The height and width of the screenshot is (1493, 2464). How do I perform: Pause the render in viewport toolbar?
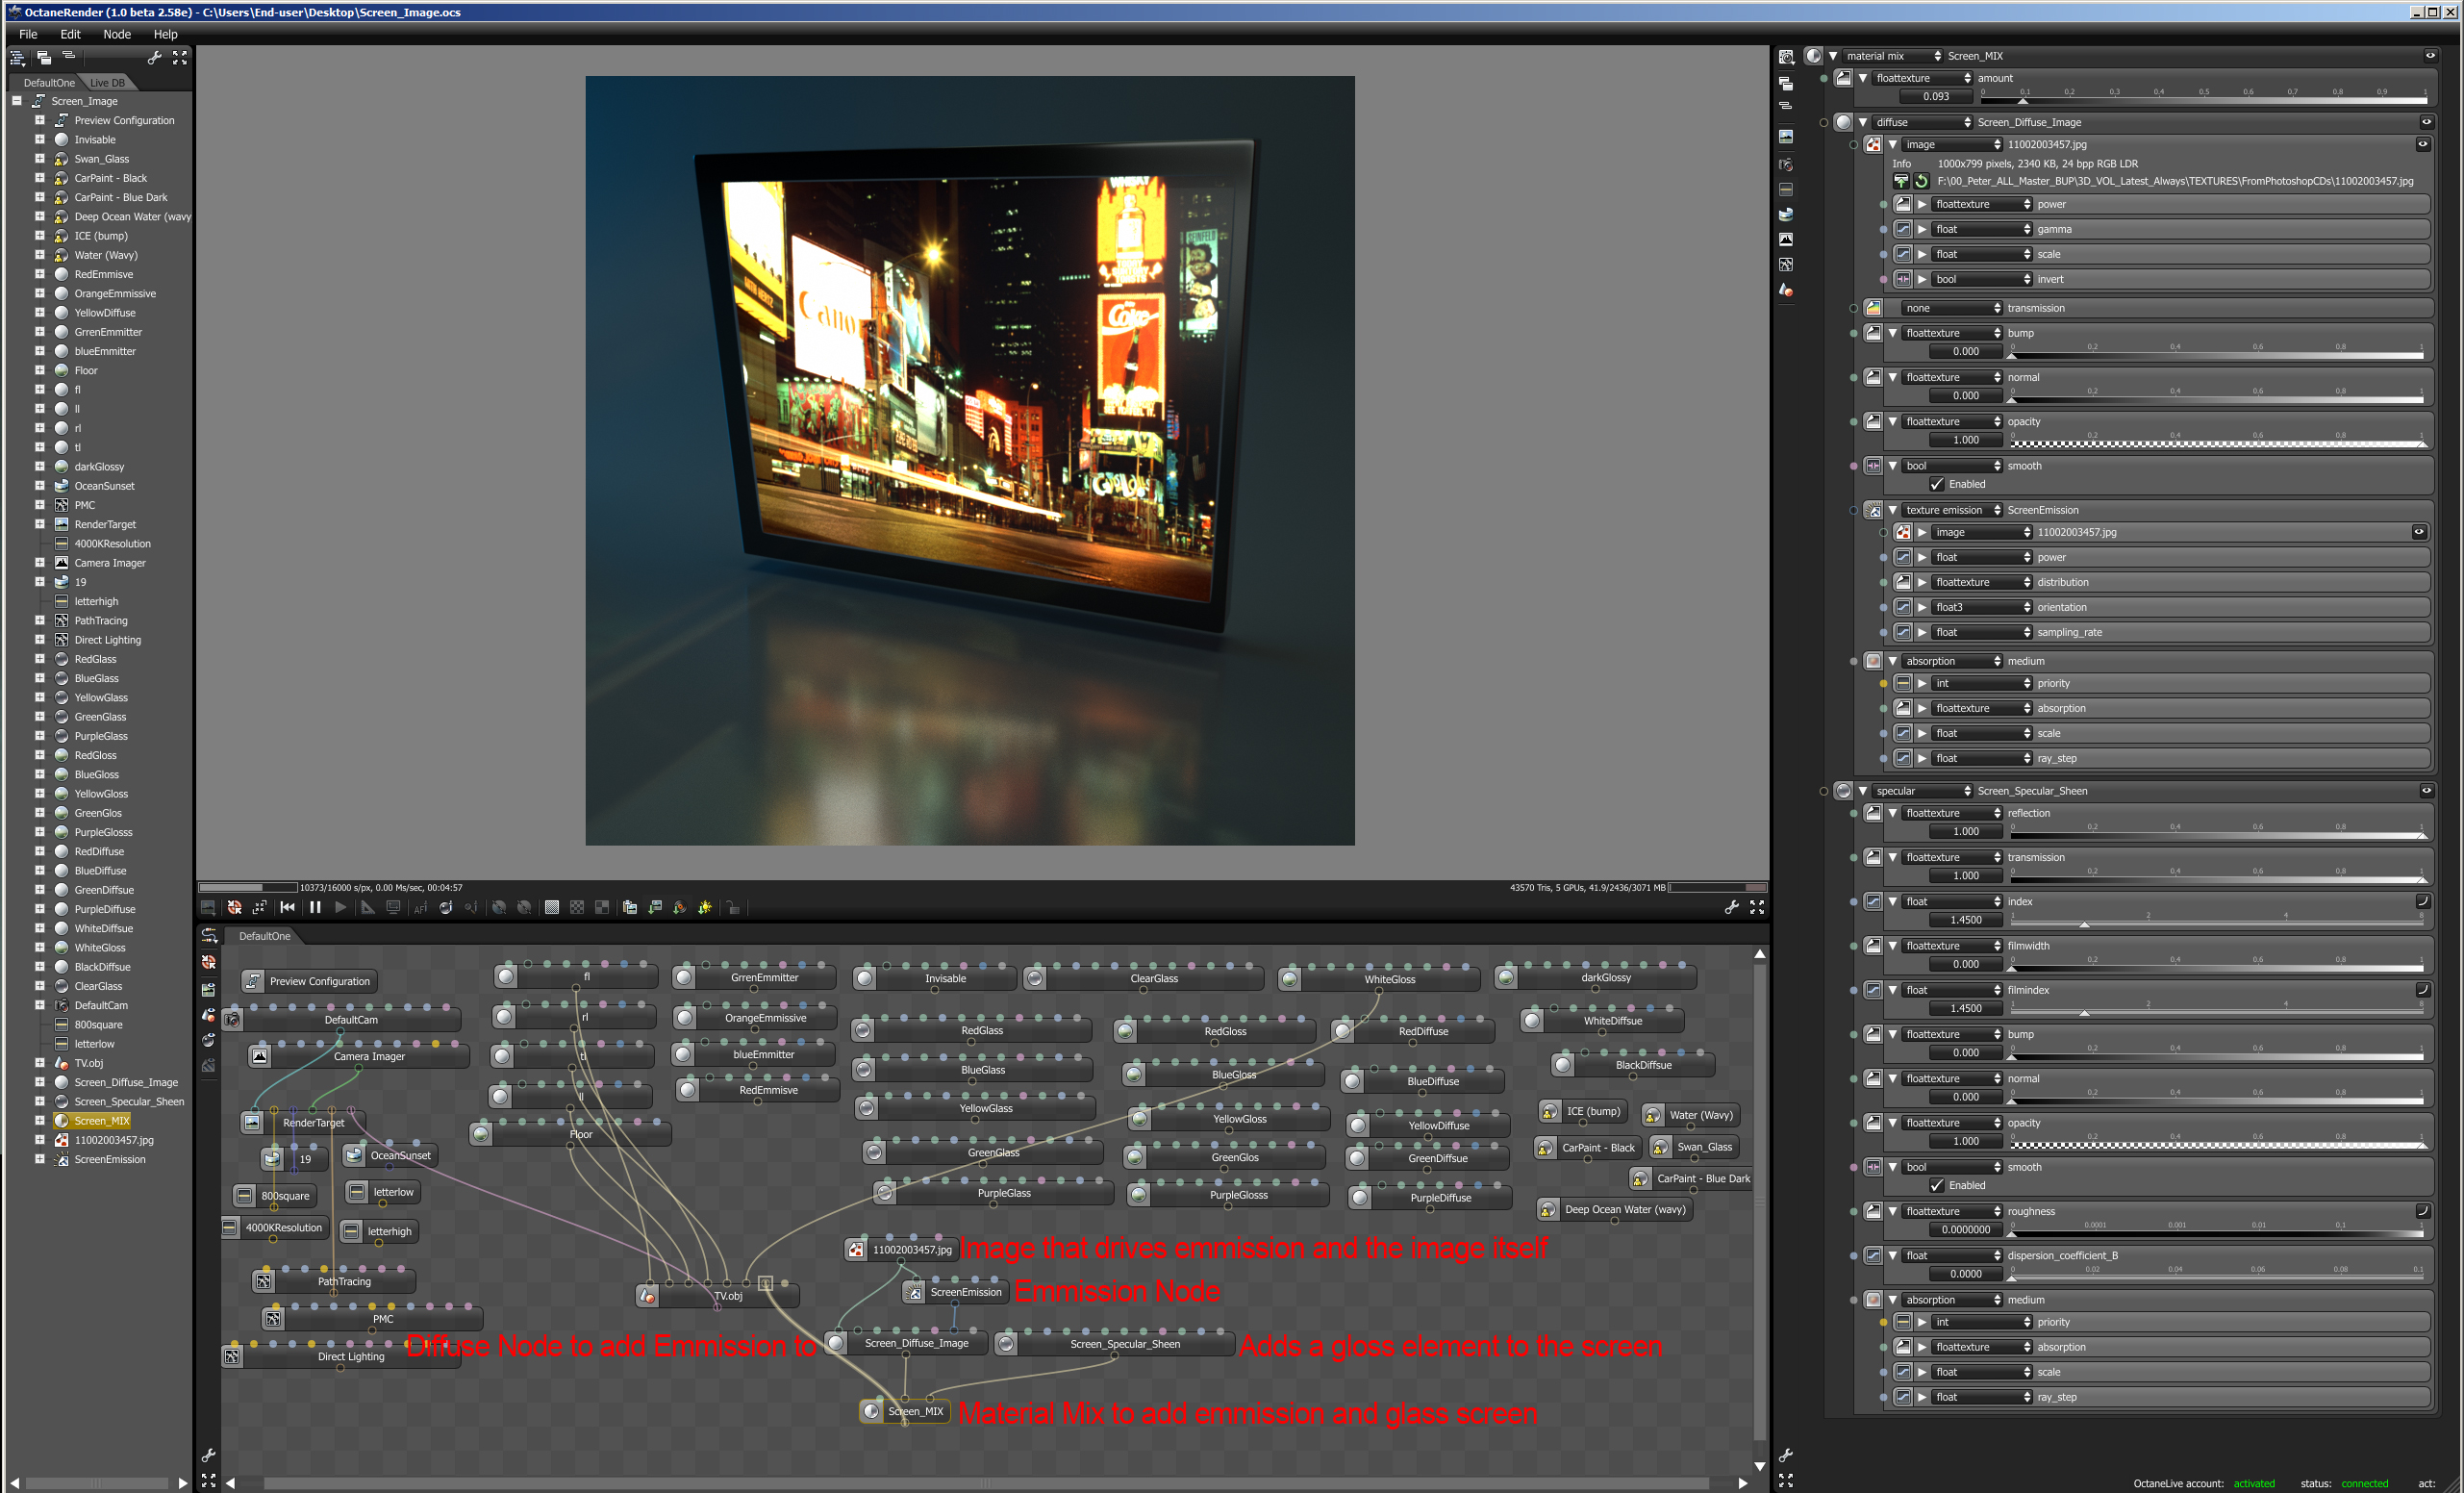(315, 907)
